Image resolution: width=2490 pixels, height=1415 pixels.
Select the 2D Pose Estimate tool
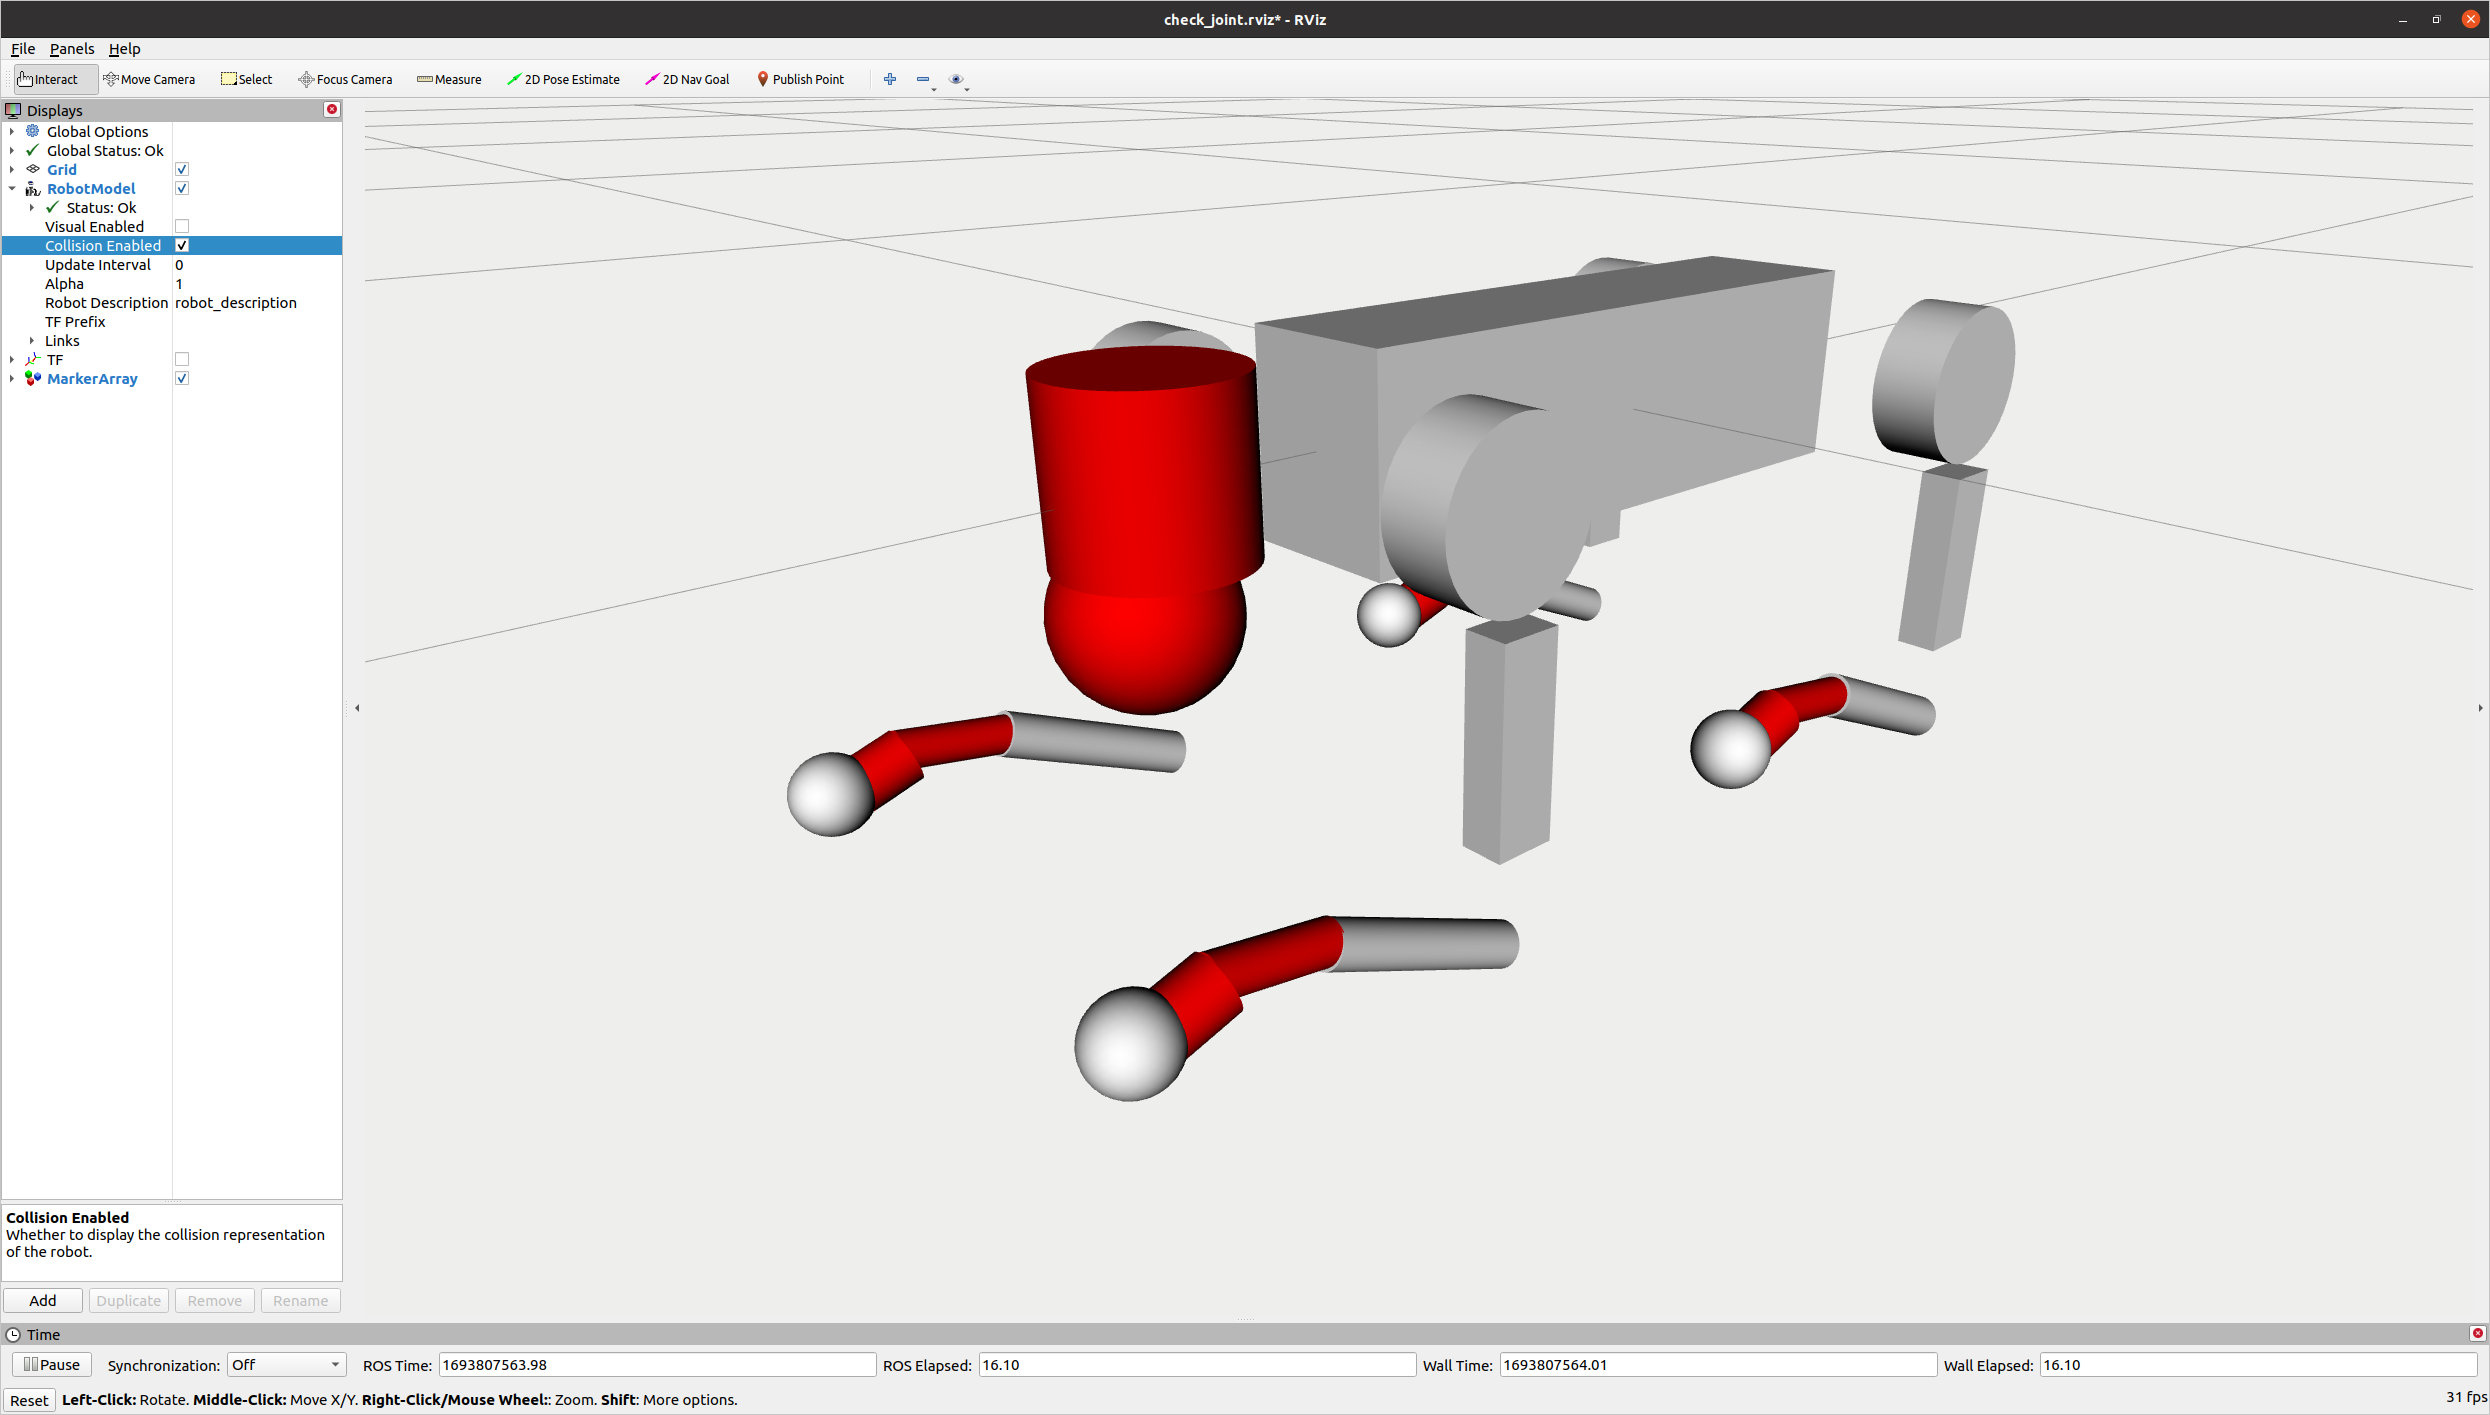(x=563, y=79)
